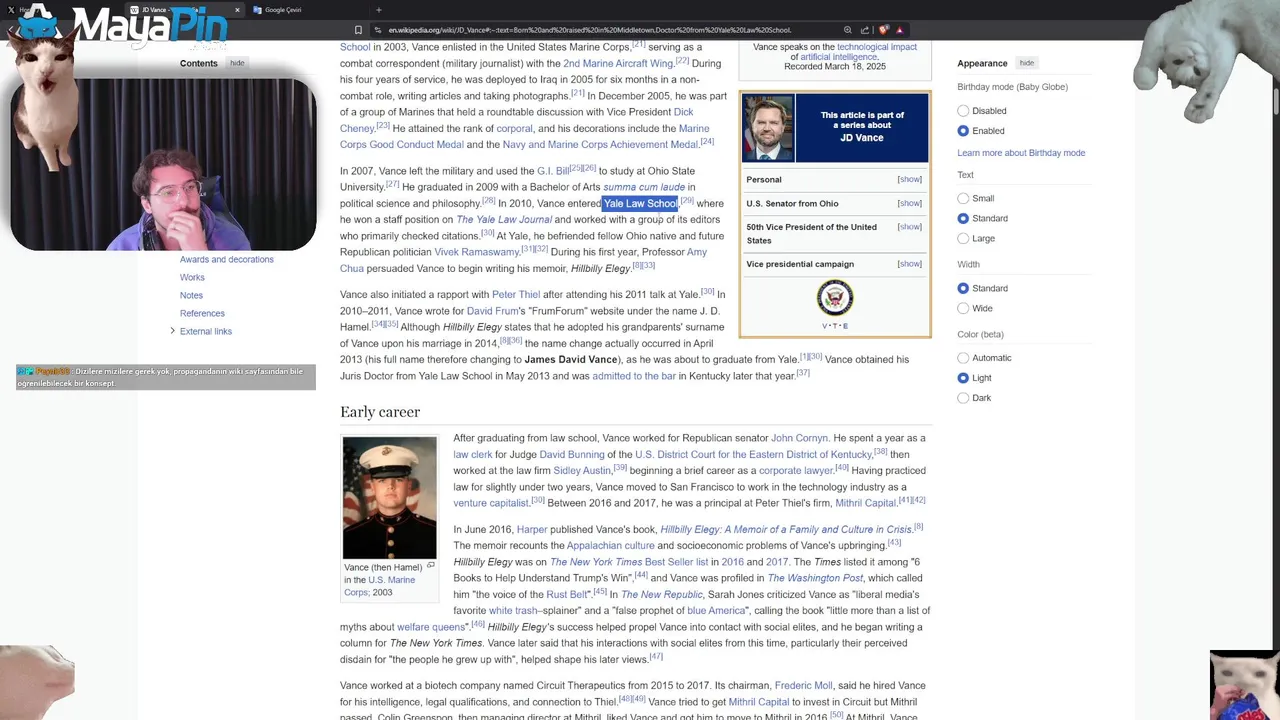Screen dimensions: 1280x720
Task: Select the Enabled birthday mode option
Action: (963, 131)
